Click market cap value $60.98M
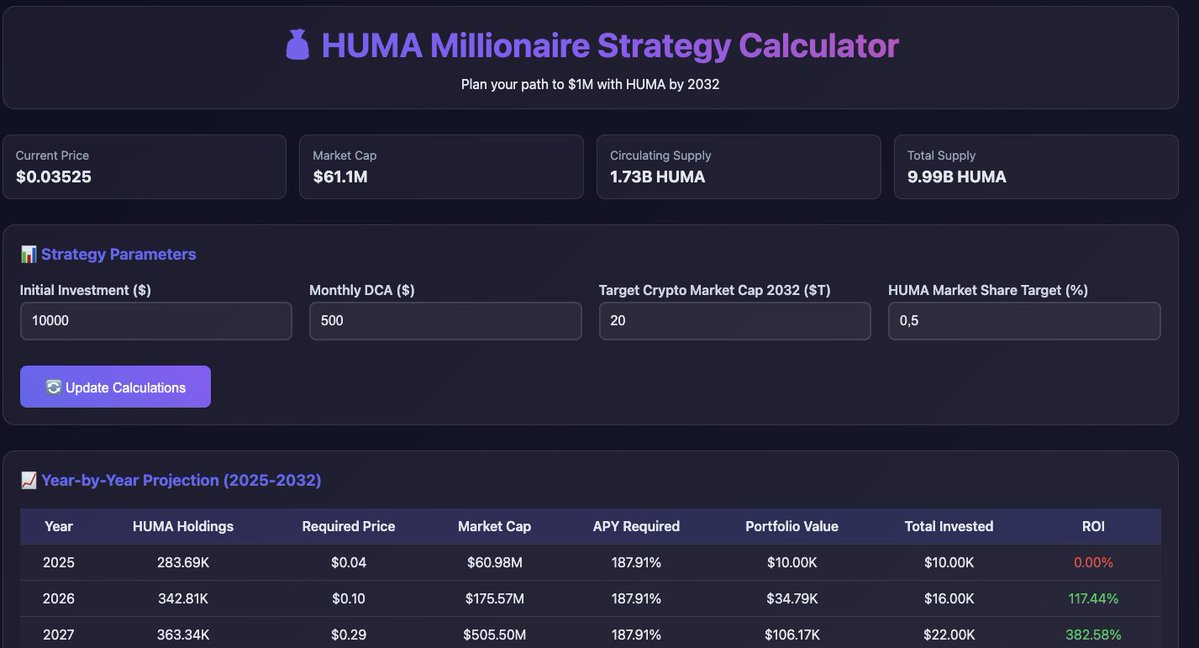 coord(495,562)
